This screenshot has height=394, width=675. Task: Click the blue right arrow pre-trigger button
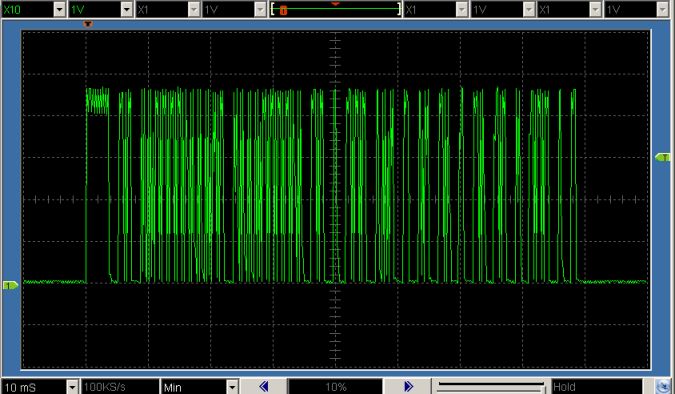point(408,387)
